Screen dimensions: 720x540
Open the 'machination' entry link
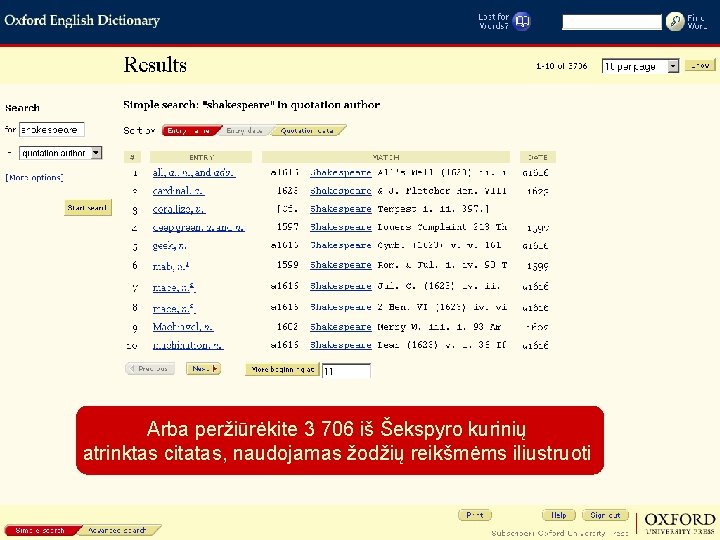(x=188, y=345)
